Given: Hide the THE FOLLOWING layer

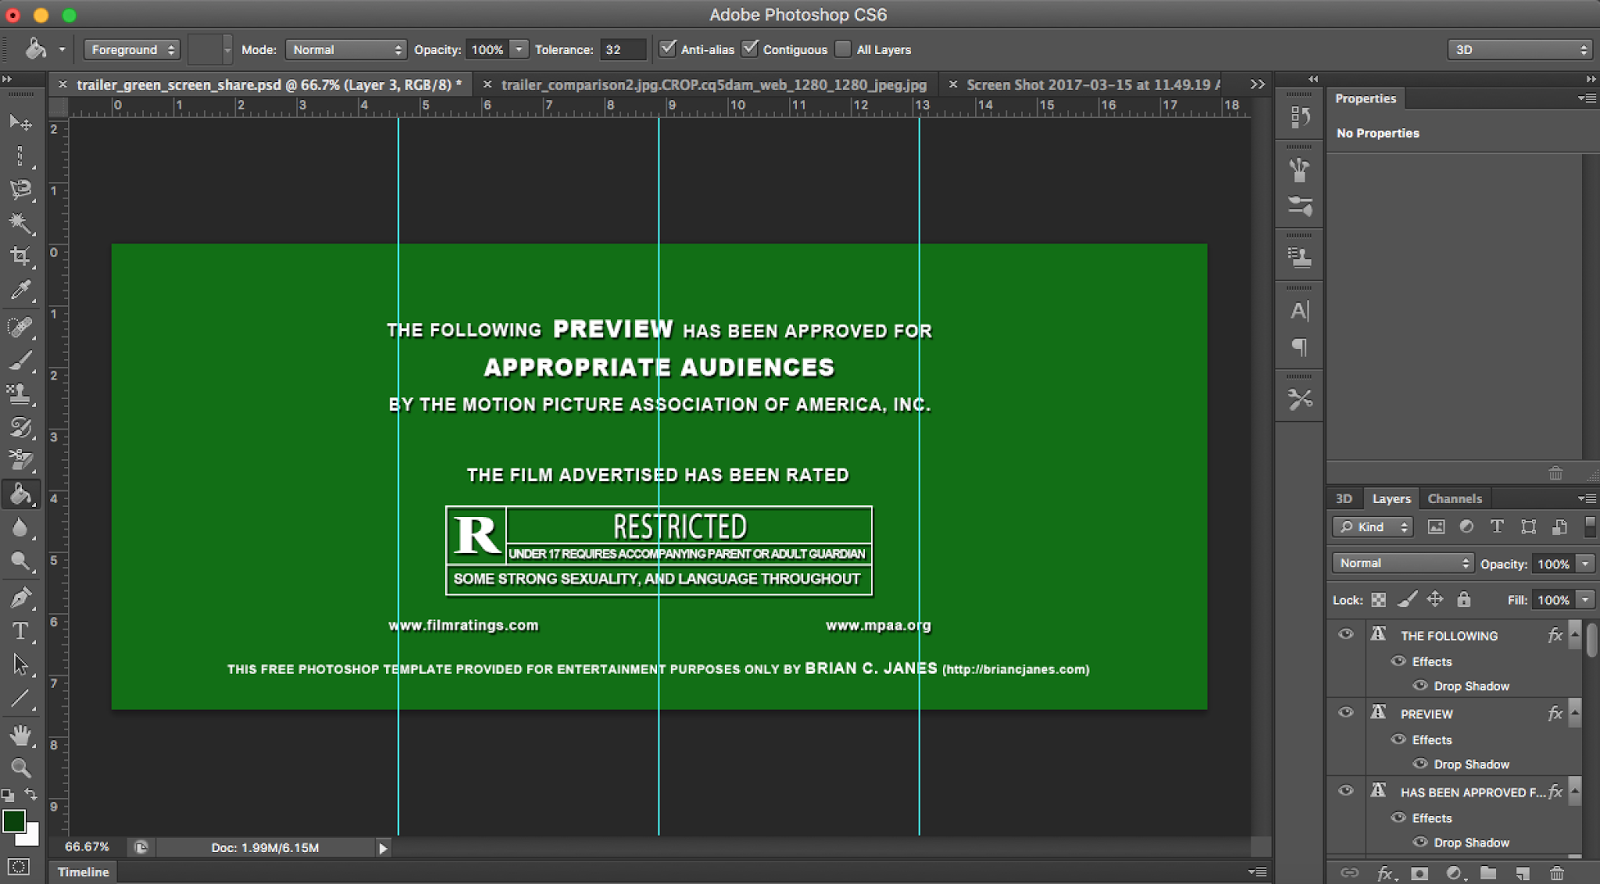Looking at the screenshot, I should point(1346,634).
